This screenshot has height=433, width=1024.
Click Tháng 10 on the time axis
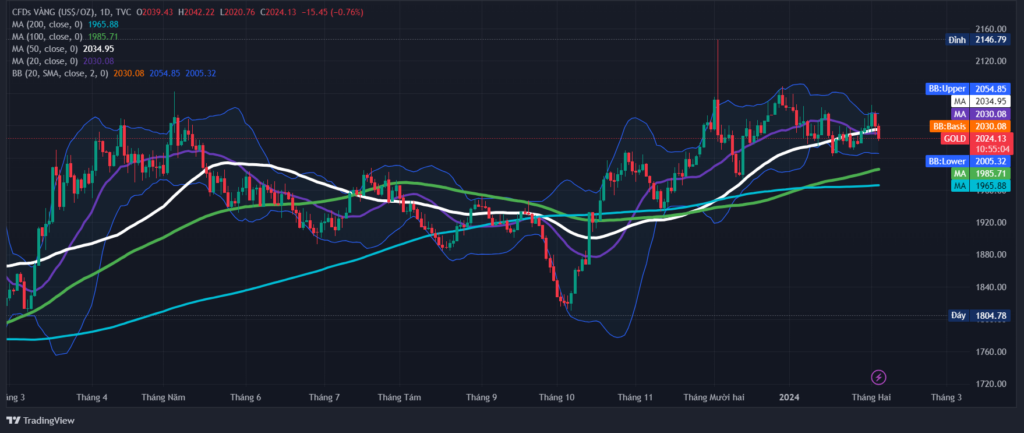click(x=556, y=397)
